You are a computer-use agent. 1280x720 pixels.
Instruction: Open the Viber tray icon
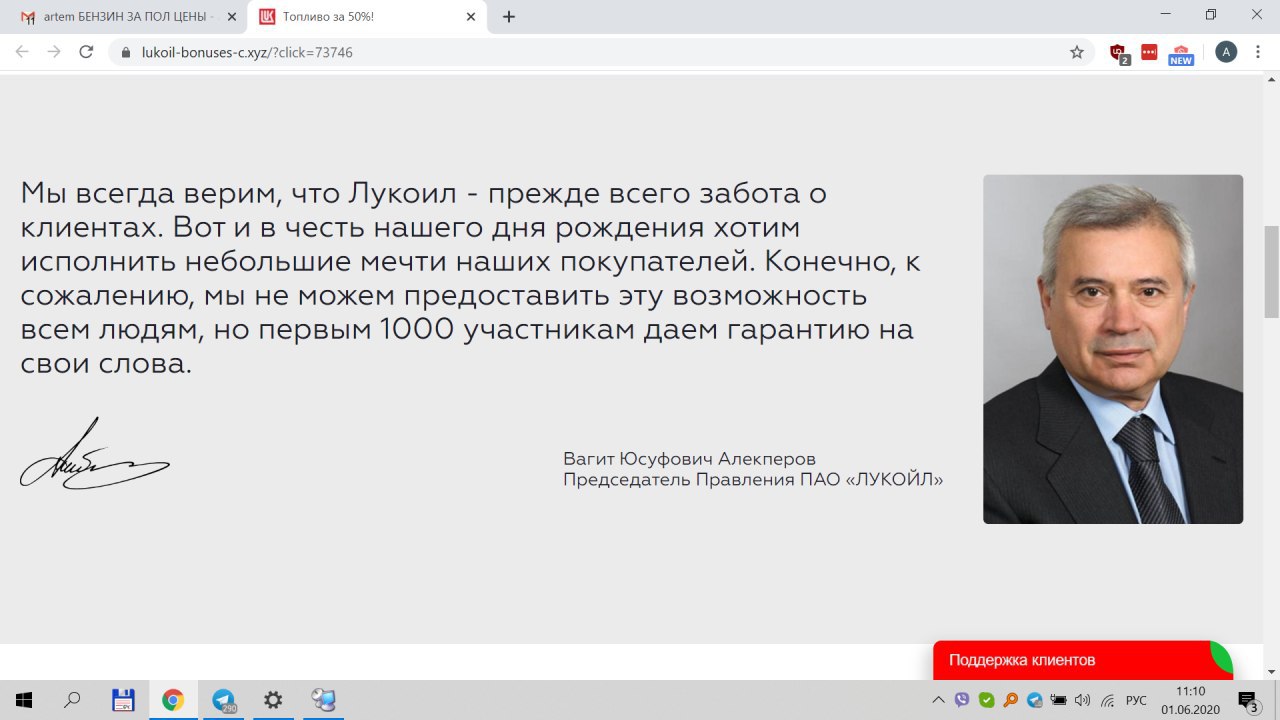pyautogui.click(x=962, y=700)
